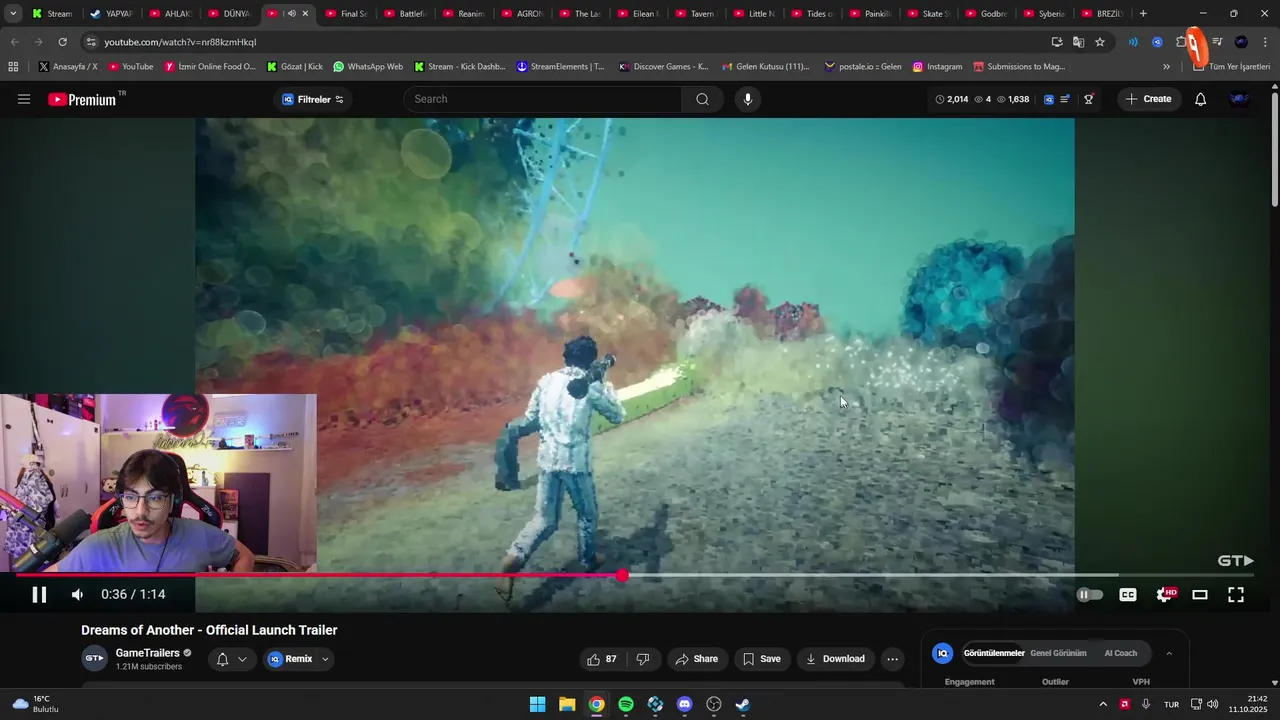Open the account avatar menu

[1240, 99]
